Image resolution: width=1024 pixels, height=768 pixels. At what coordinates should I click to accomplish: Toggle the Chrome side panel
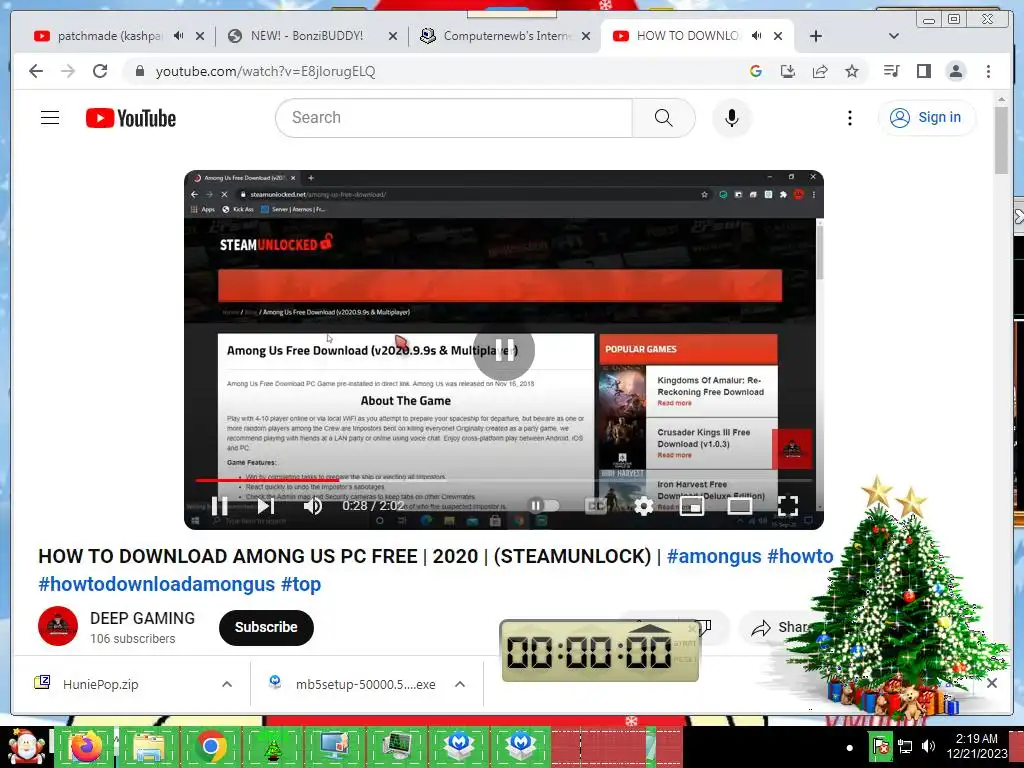coord(923,71)
